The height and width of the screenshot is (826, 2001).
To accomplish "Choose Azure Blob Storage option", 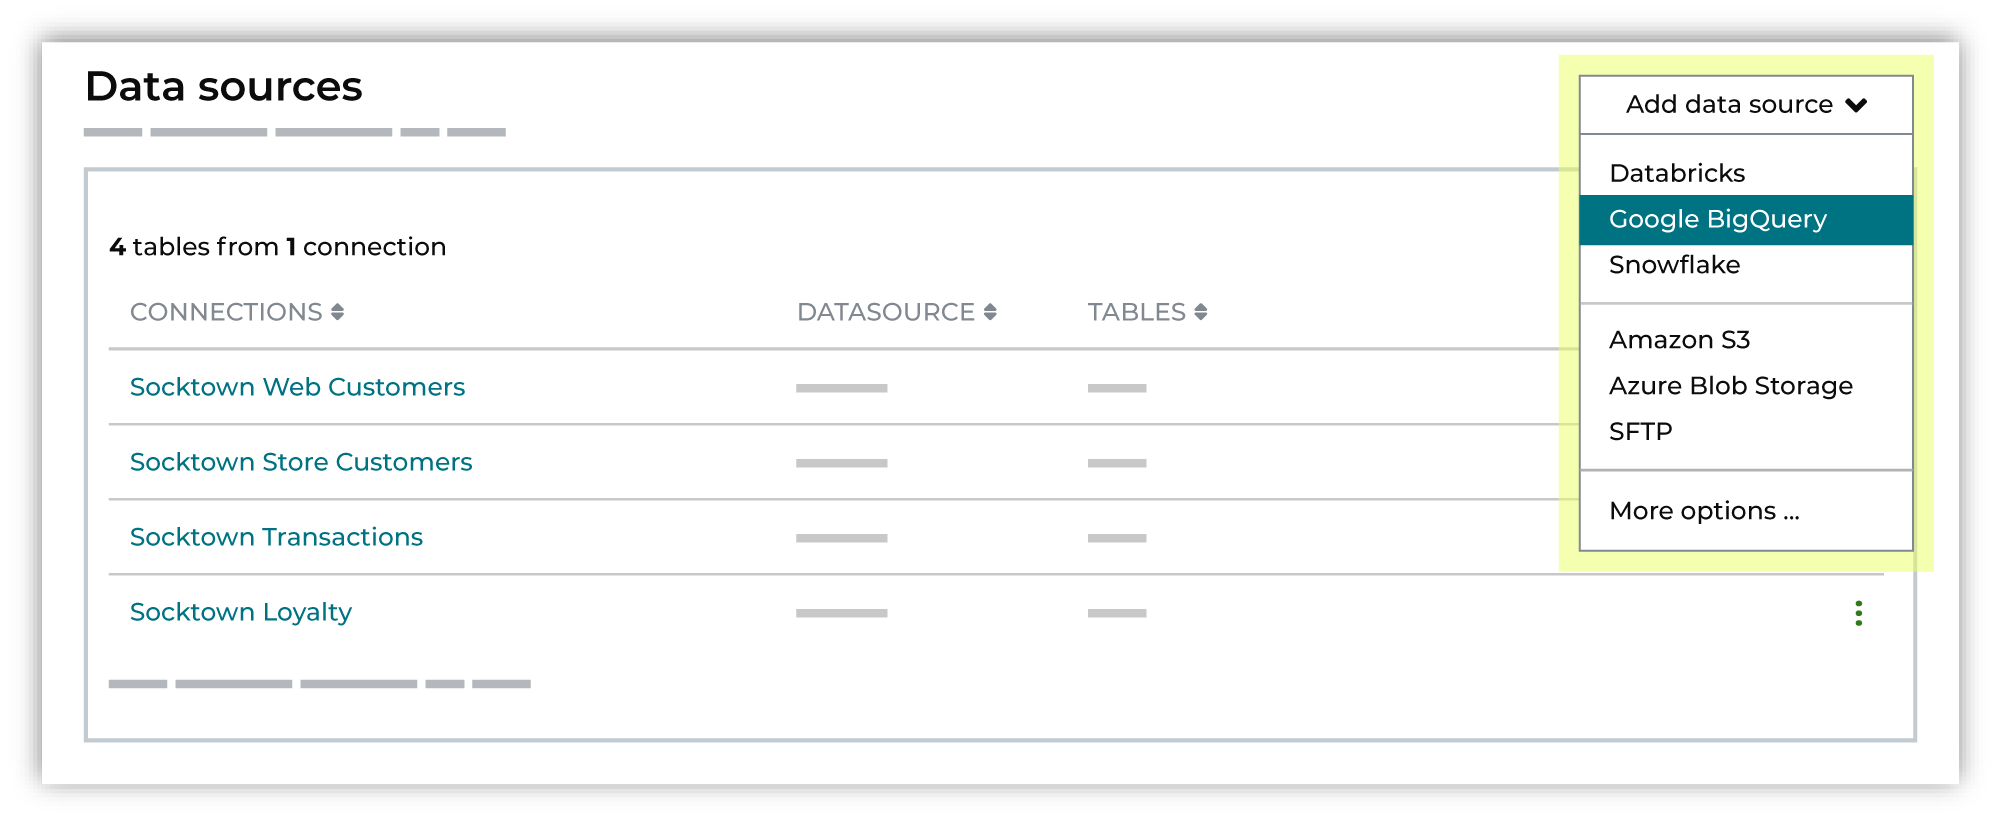I will point(1730,385).
